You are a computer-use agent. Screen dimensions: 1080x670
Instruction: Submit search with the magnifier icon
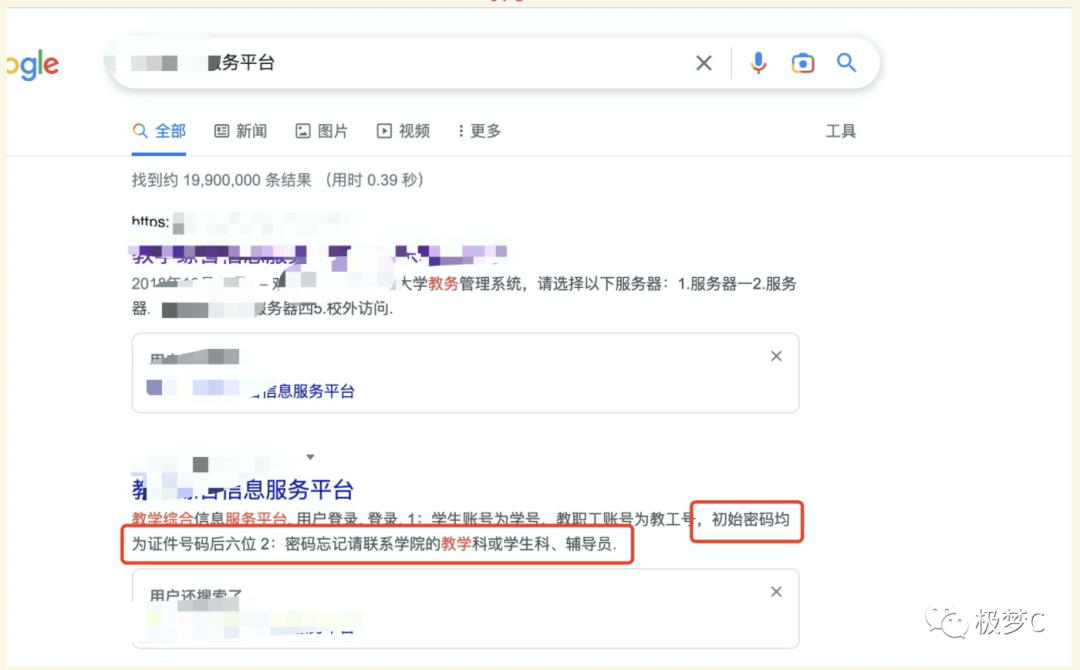click(x=847, y=63)
